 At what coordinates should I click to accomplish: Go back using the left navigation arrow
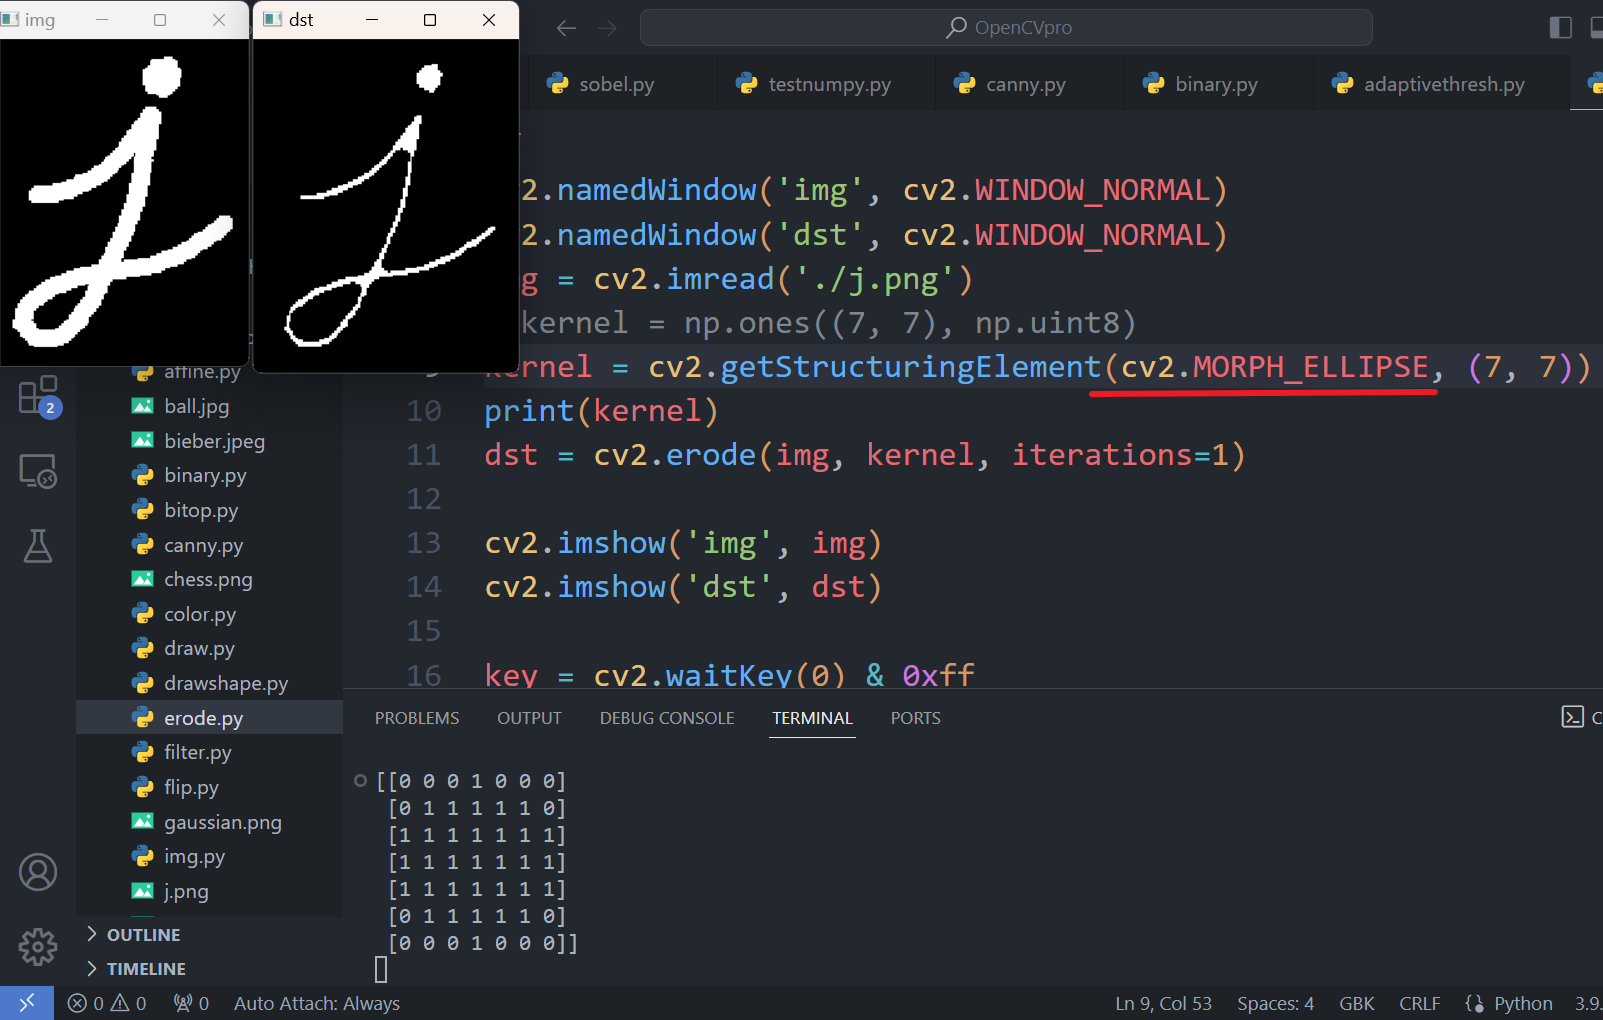pos(566,28)
